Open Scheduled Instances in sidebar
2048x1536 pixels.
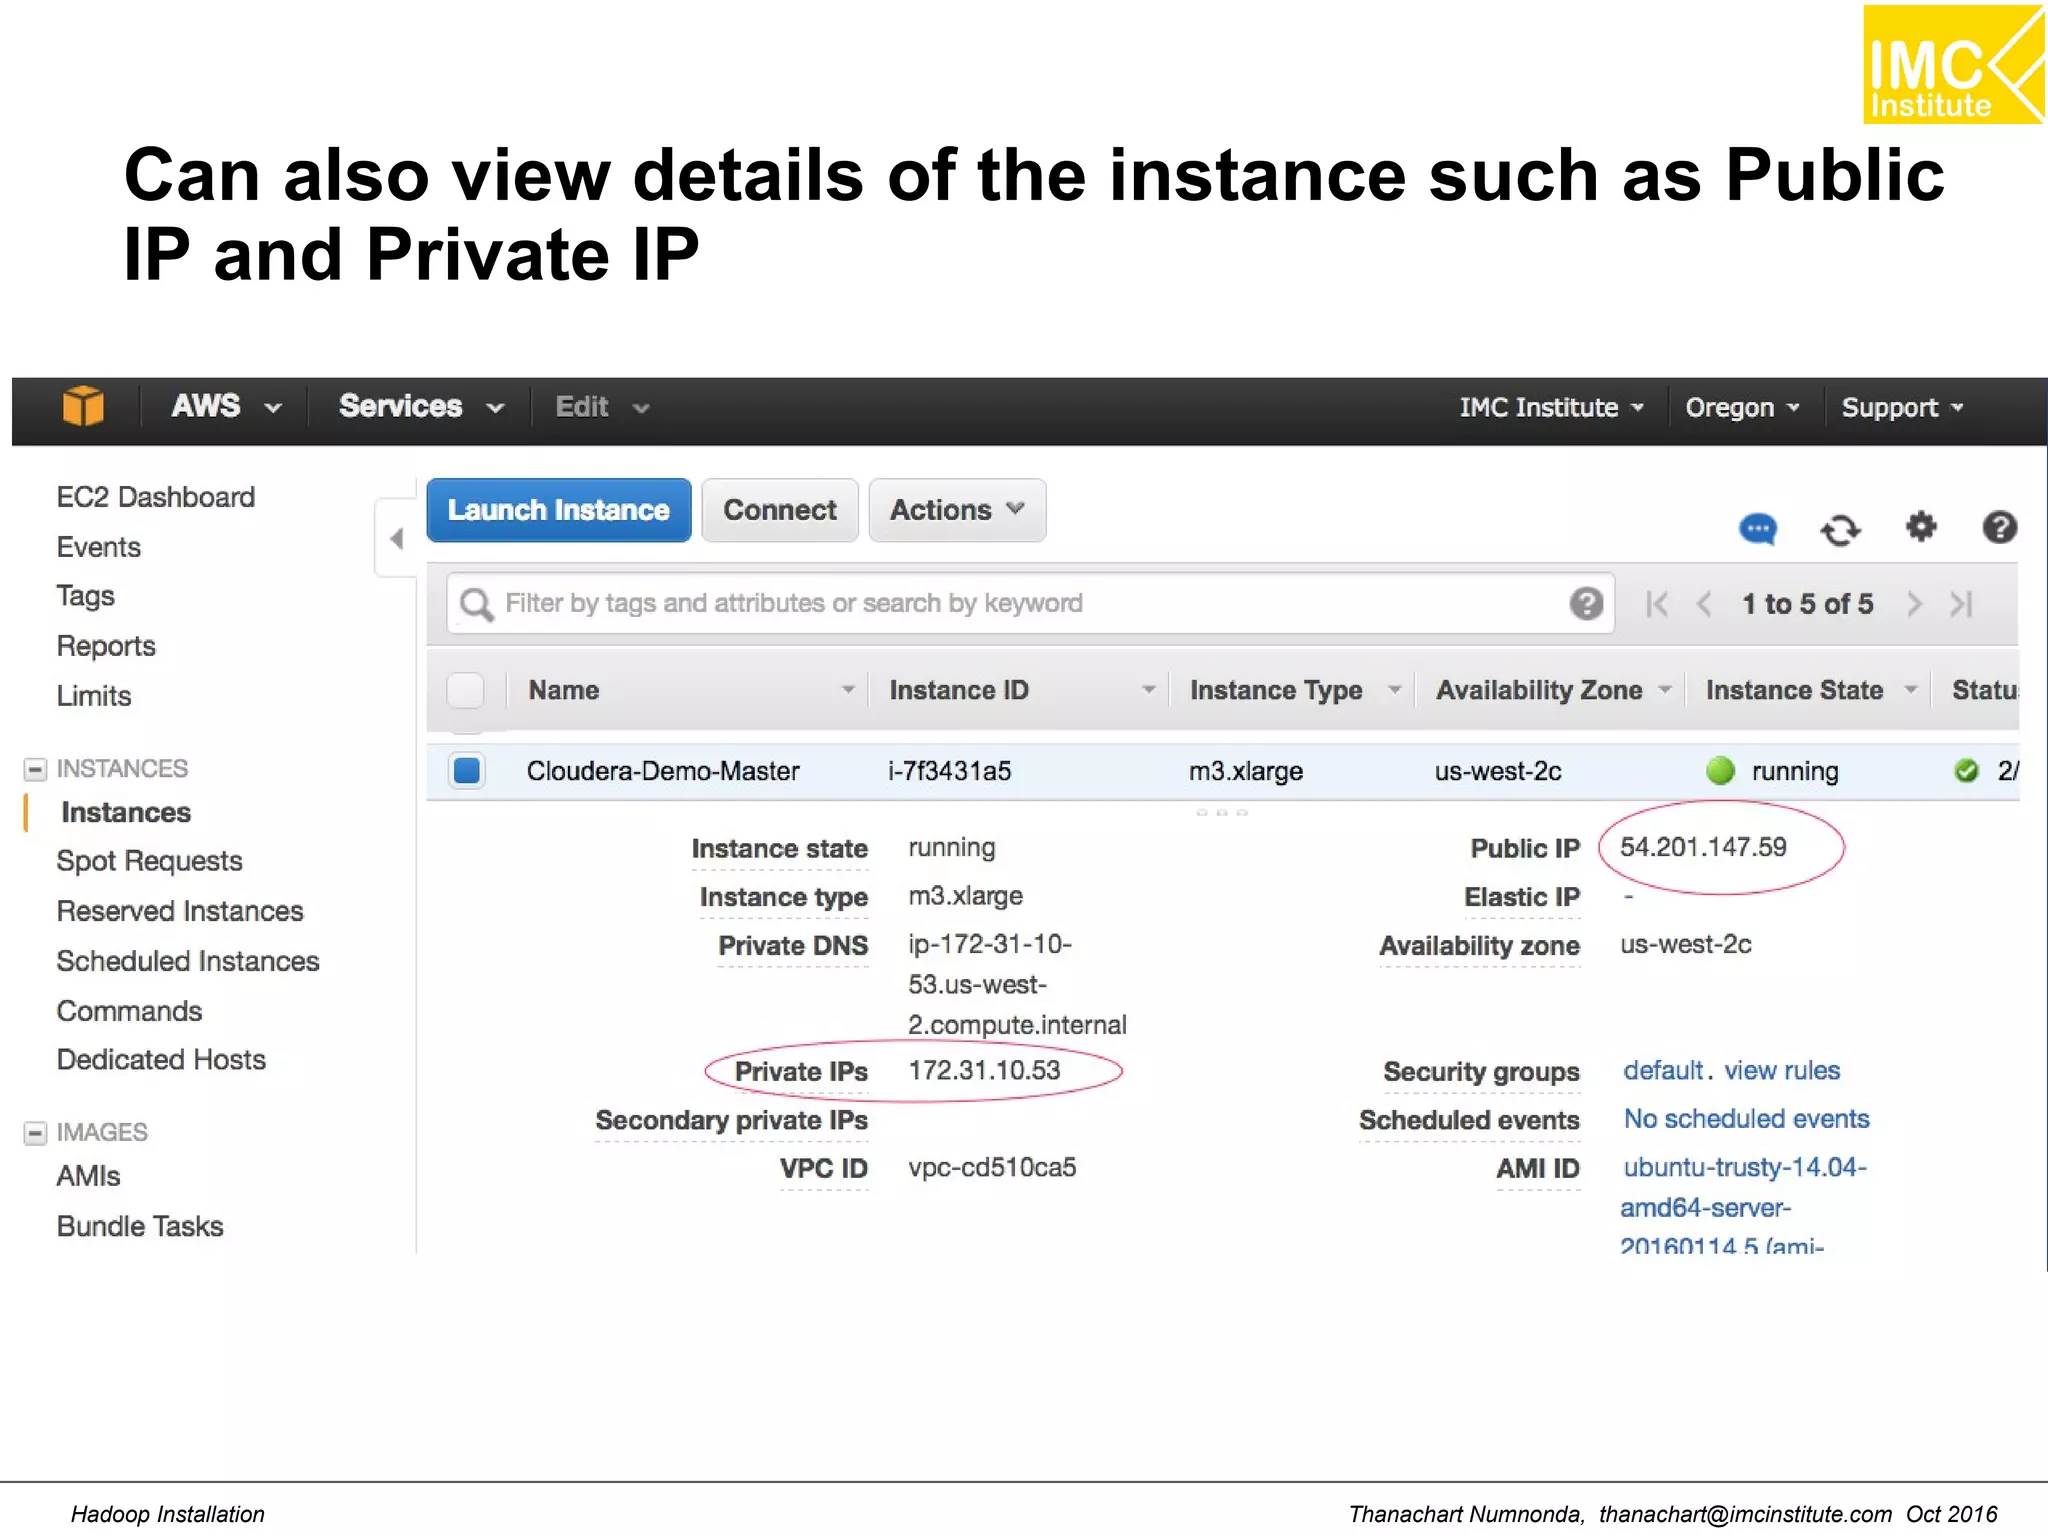pyautogui.click(x=188, y=961)
